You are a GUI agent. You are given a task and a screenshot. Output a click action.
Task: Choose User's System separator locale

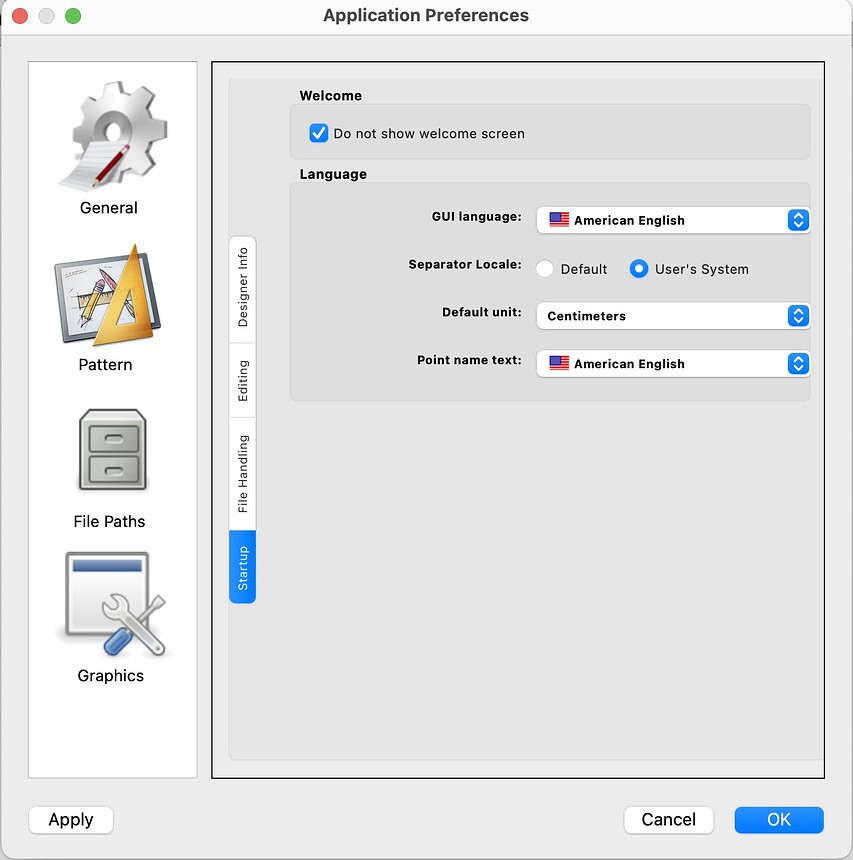point(638,268)
